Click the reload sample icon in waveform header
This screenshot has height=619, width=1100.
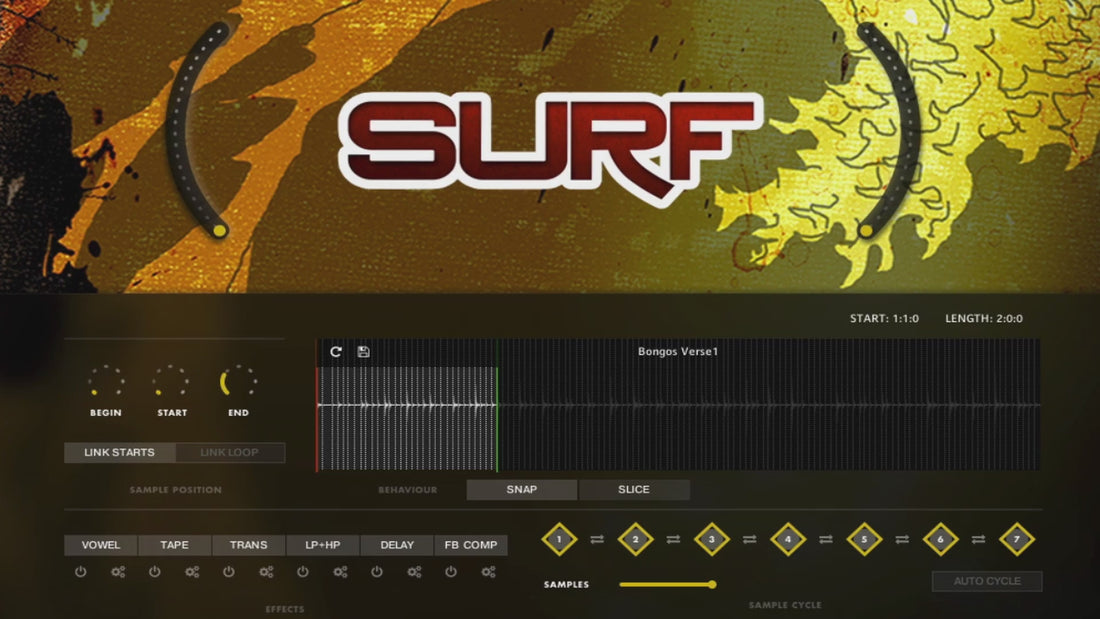[x=336, y=352]
